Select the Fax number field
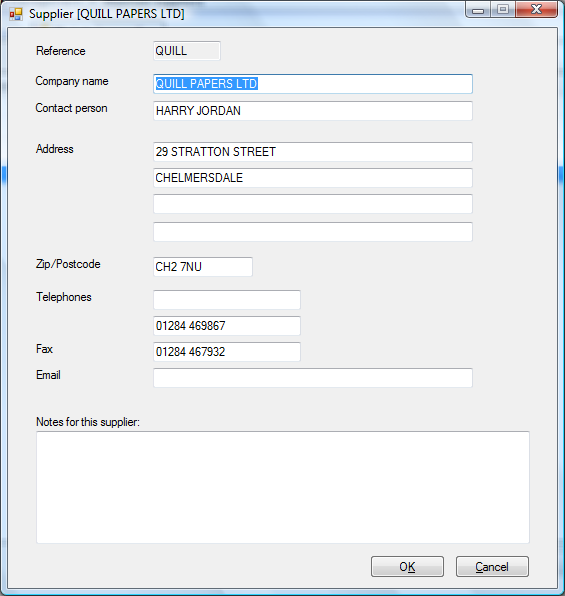This screenshot has height=596, width=565. tap(227, 352)
